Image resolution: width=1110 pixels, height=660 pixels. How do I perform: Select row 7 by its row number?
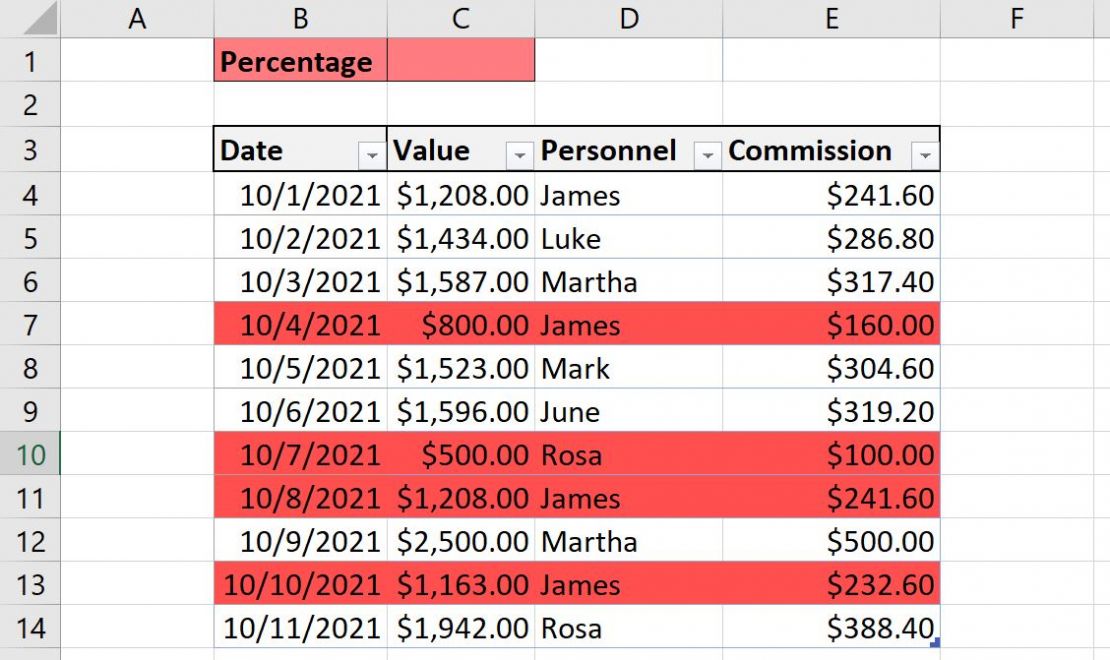coord(30,325)
